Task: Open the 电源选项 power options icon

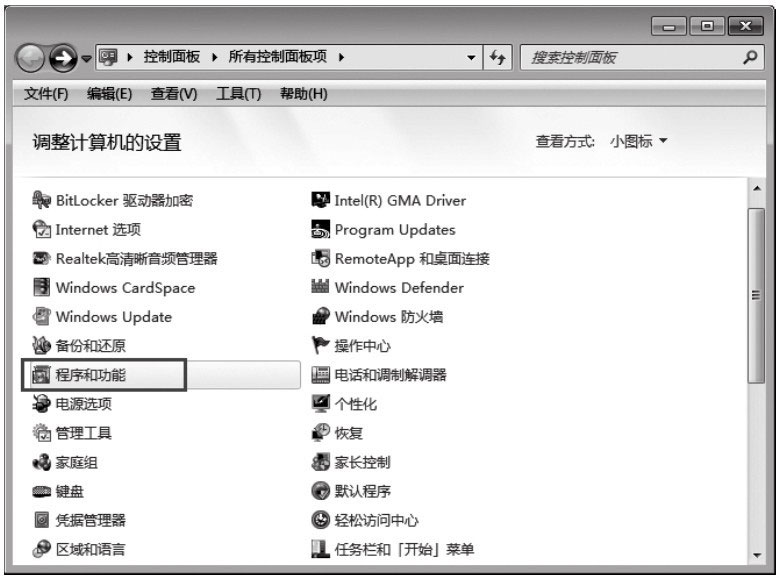Action: click(x=41, y=404)
